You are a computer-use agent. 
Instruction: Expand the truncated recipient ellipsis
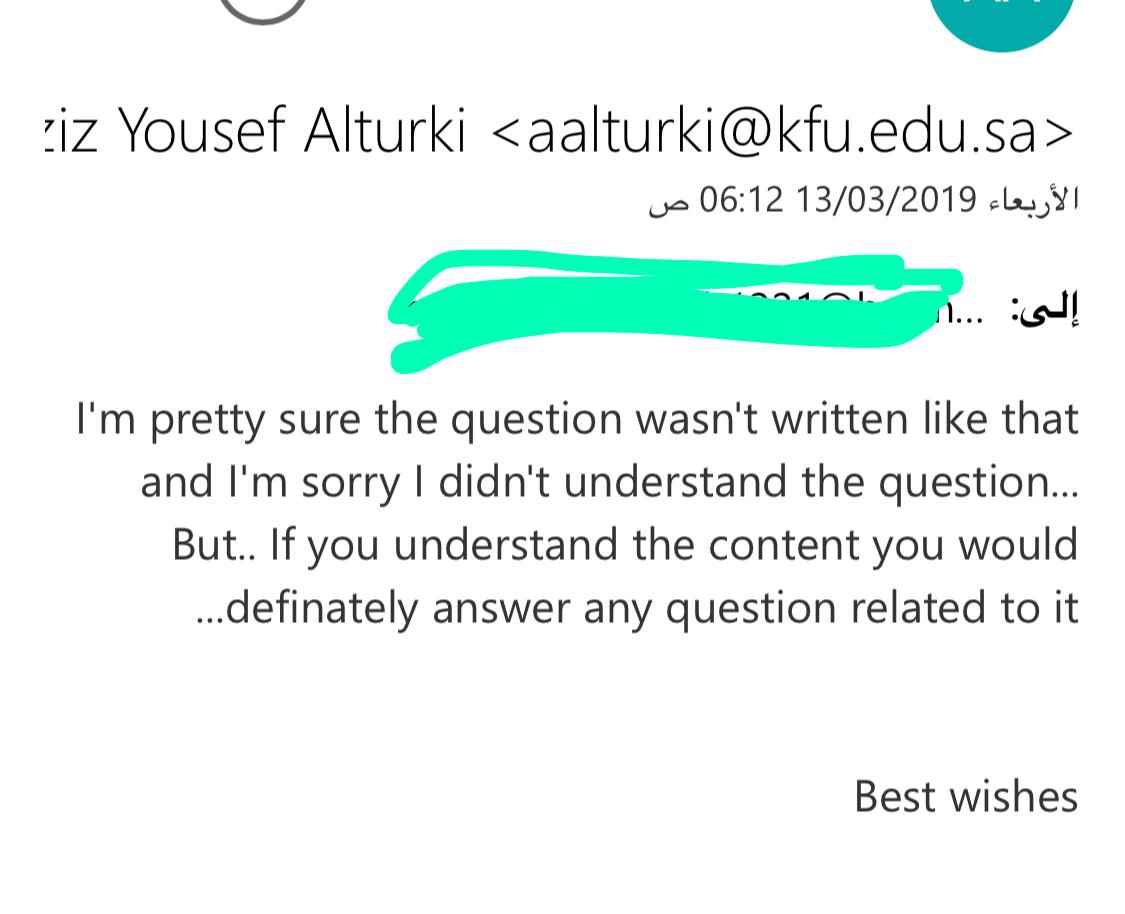coord(966,314)
